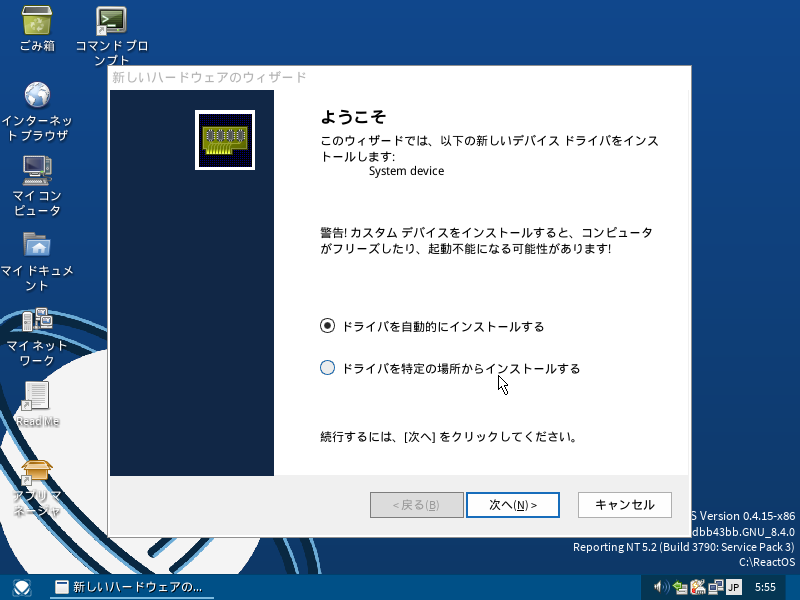This screenshot has width=800, height=600.
Task: Click the System device text
Action: 406,171
